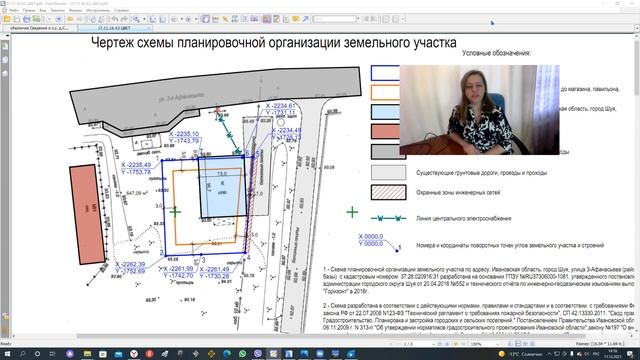The width and height of the screenshot is (640, 360).
Task: Open the Bookmarks panel in left sidebar
Action: click(5, 46)
